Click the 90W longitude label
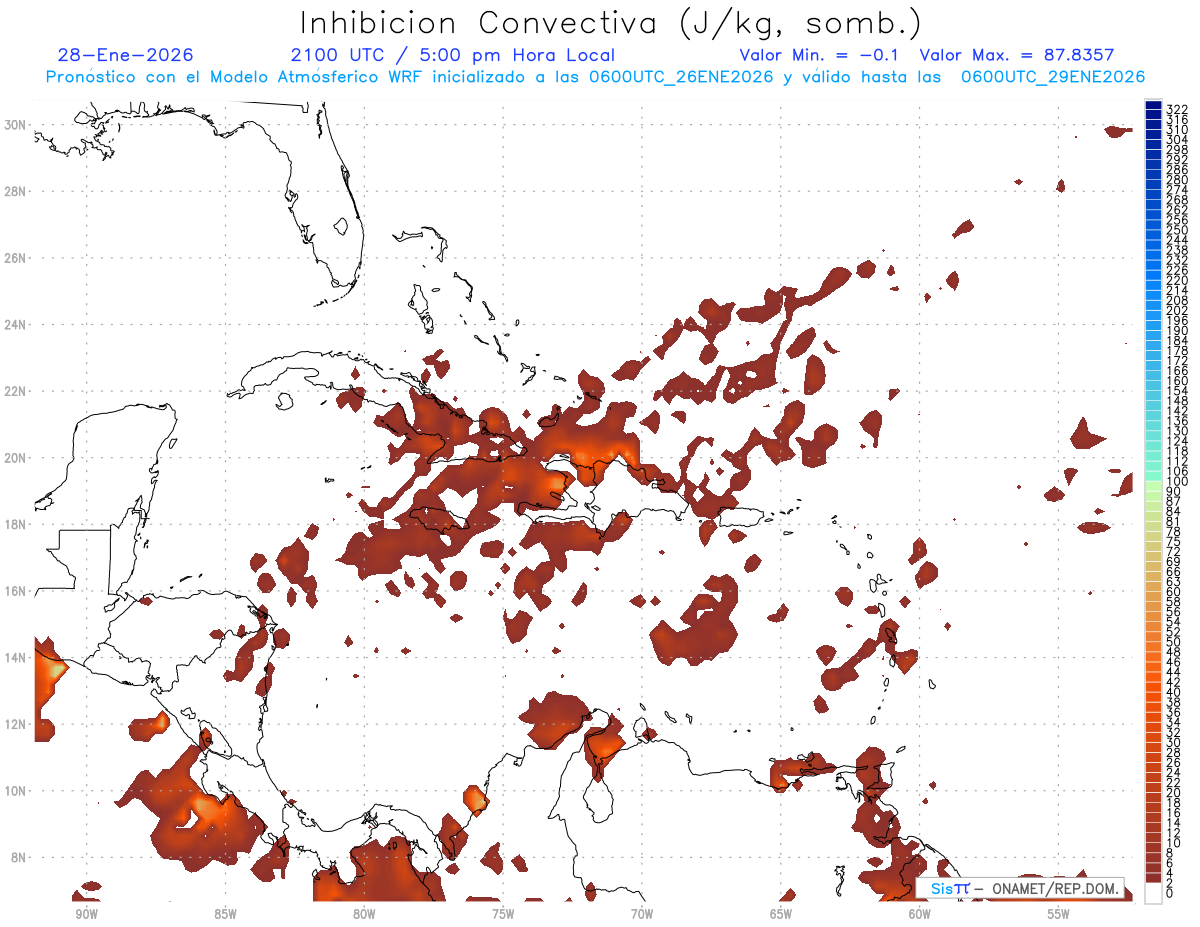This screenshot has height=927, width=1200. tap(86, 912)
